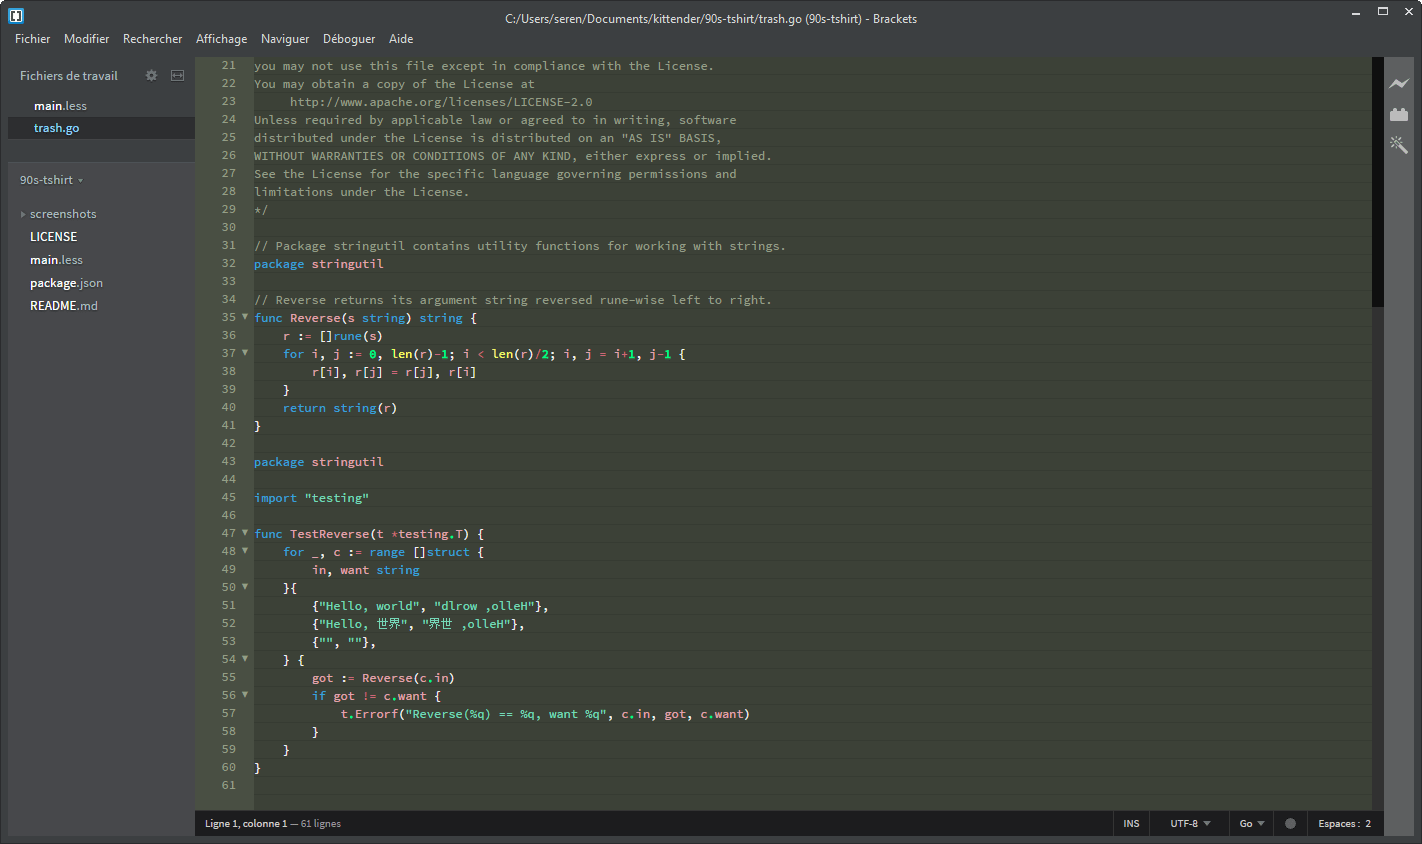Viewport: 1422px width, 844px height.
Task: Open the Fichier menu
Action: 32,39
